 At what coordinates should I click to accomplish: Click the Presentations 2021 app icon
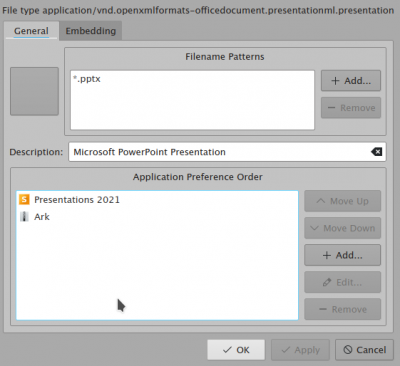pyautogui.click(x=24, y=199)
